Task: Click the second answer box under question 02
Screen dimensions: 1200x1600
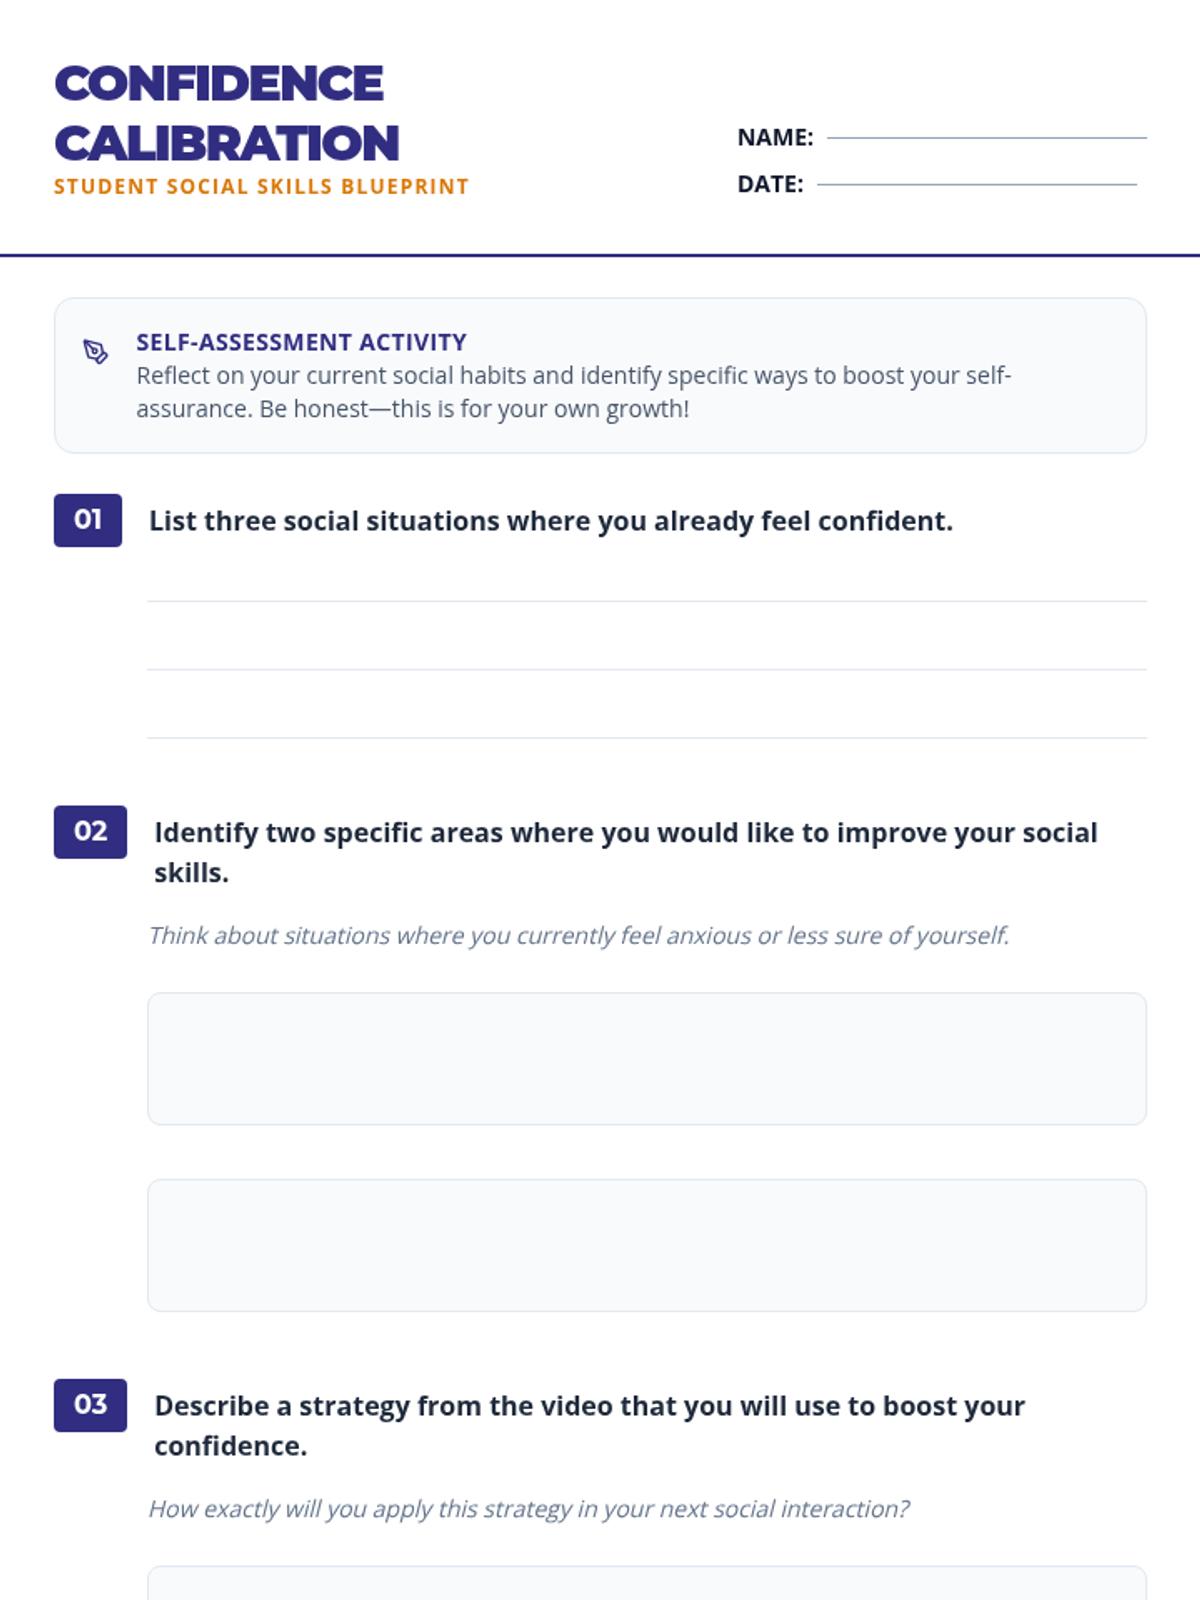Action: (x=647, y=1245)
